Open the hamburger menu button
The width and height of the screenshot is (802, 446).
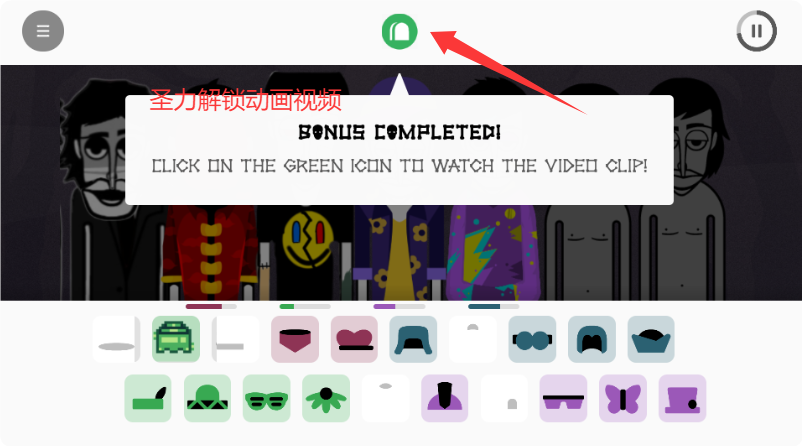click(x=43, y=31)
